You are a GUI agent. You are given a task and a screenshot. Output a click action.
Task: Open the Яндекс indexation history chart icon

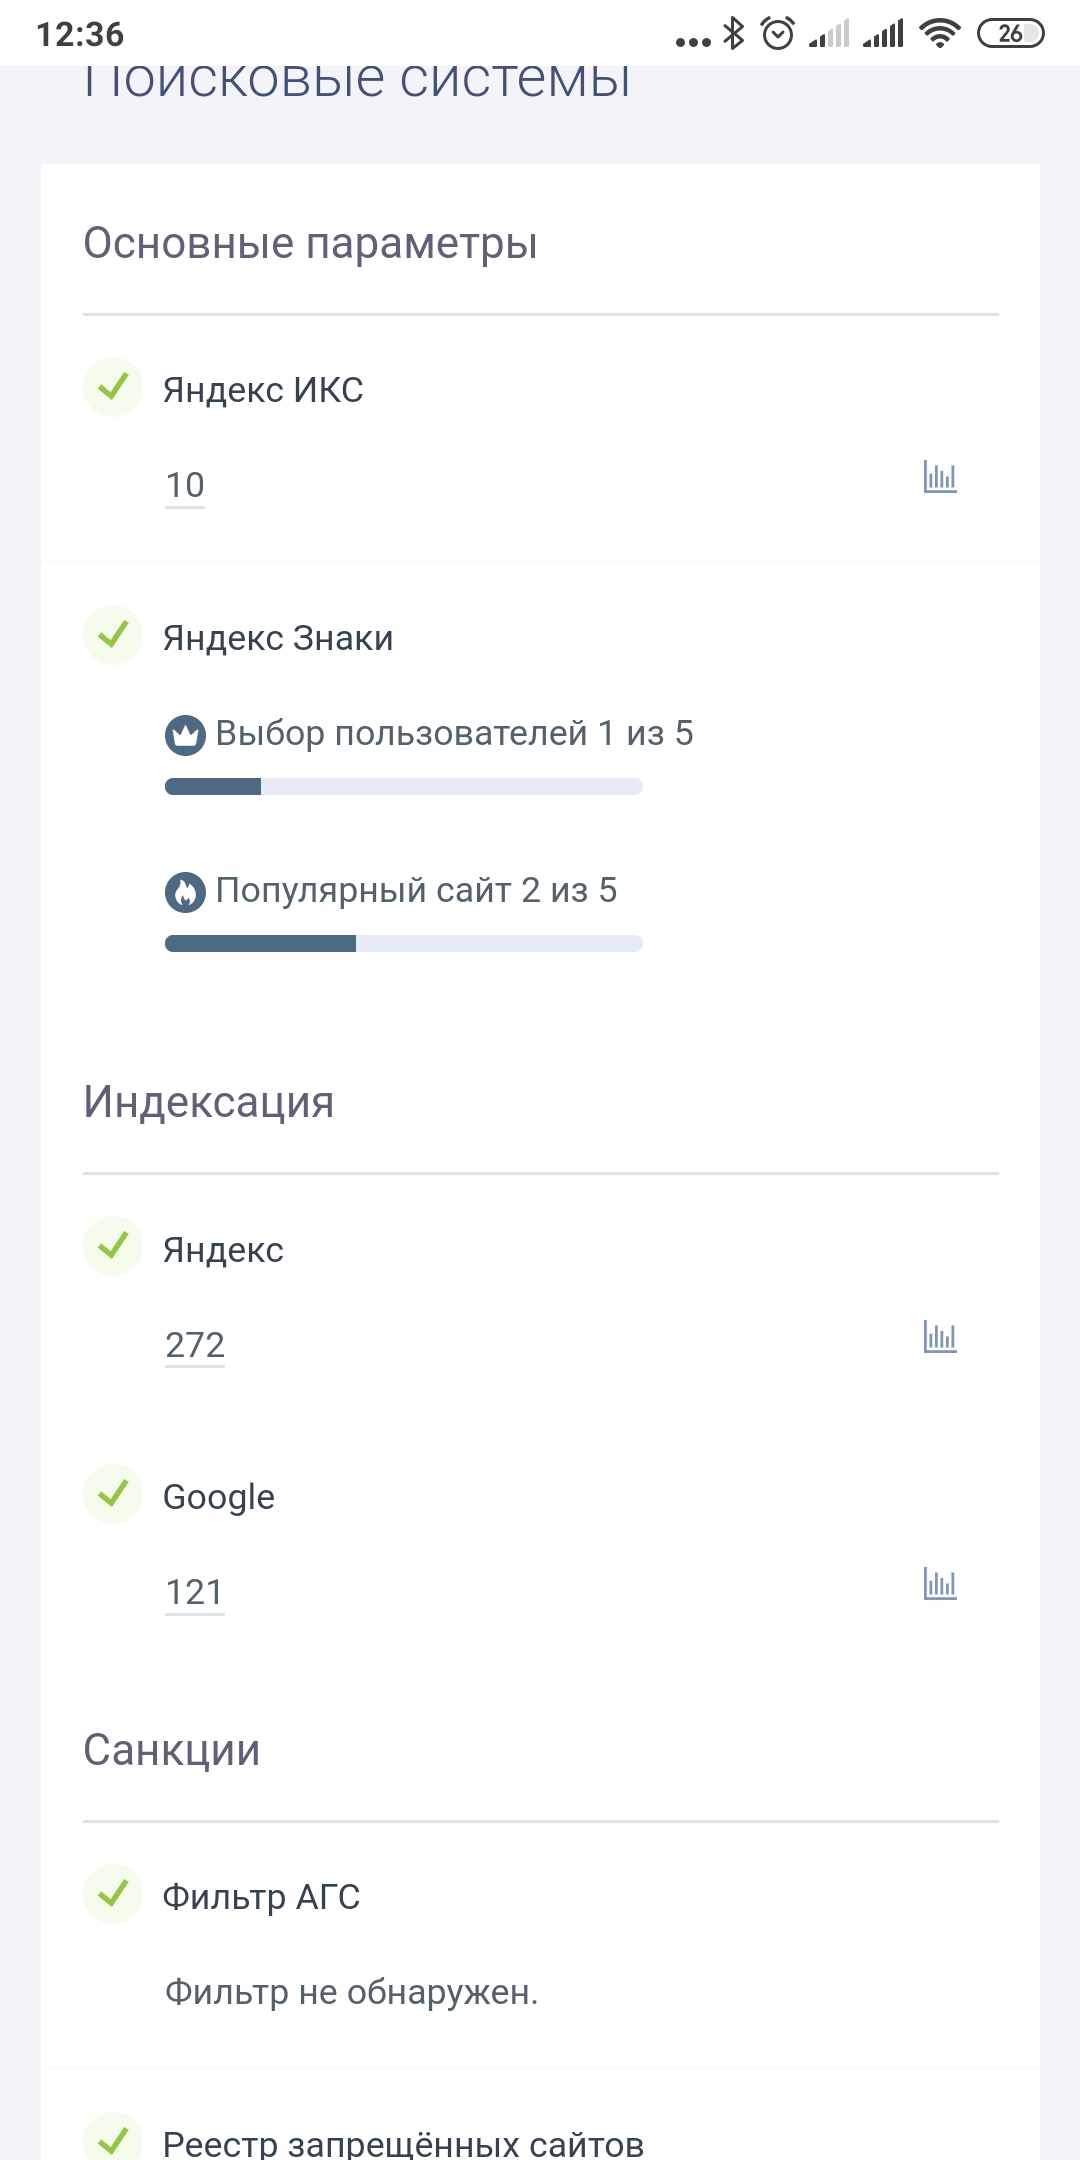pos(940,1337)
